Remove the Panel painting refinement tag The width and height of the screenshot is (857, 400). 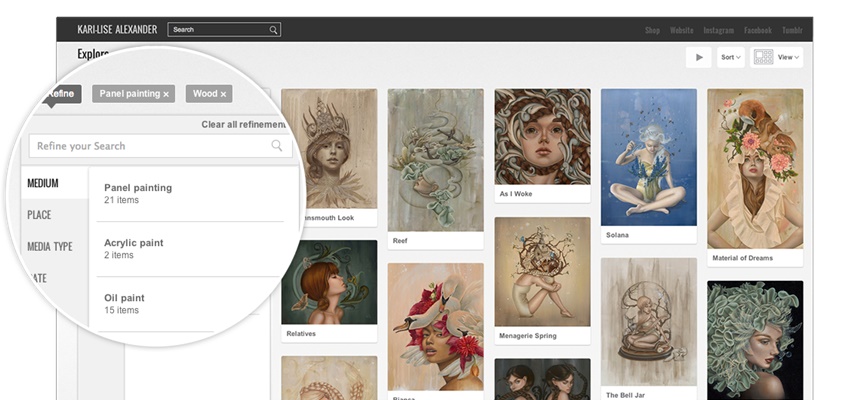coord(166,94)
